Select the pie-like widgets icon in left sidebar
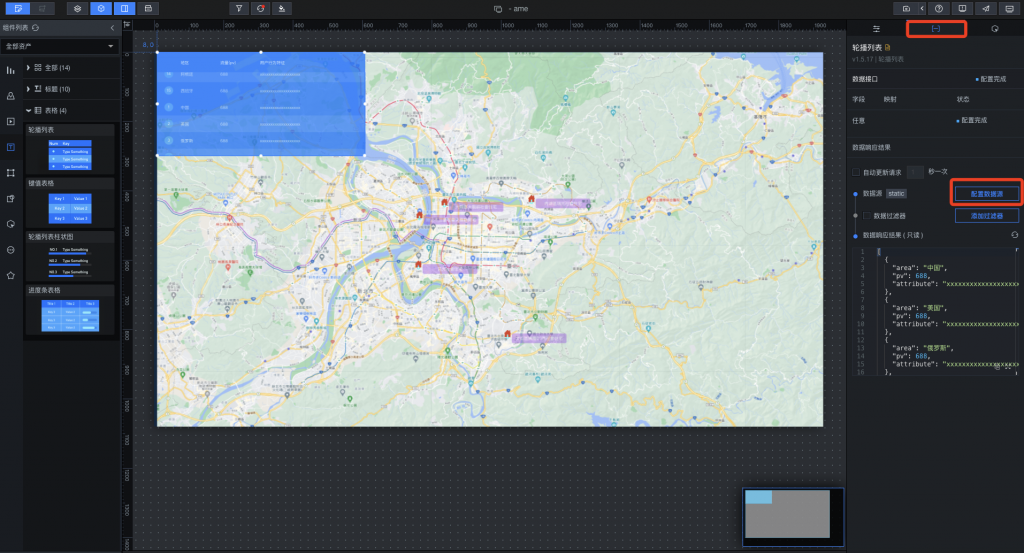Viewport: 1024px width, 553px height. coord(10,224)
